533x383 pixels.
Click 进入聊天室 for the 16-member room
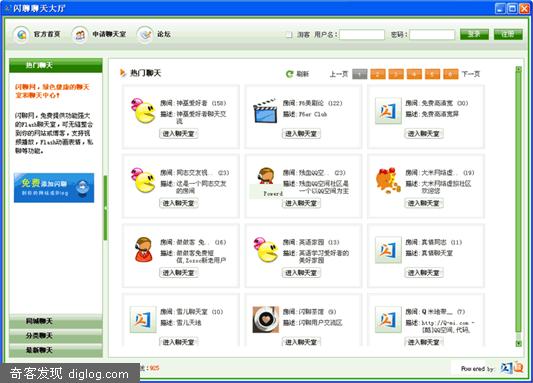tap(178, 273)
